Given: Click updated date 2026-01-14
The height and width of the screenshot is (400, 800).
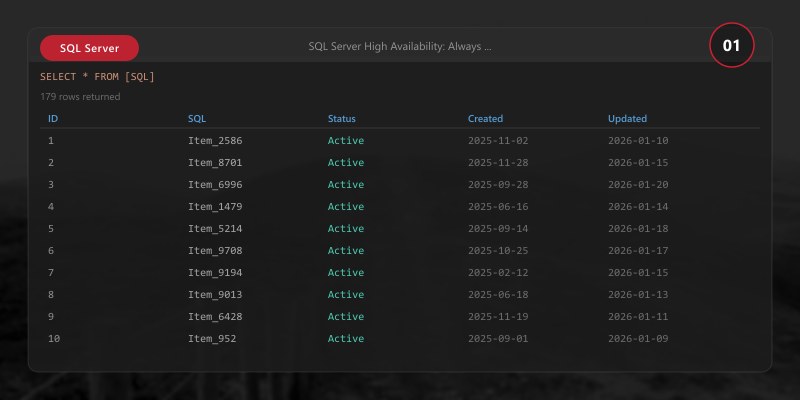Looking at the screenshot, I should click(x=638, y=206).
